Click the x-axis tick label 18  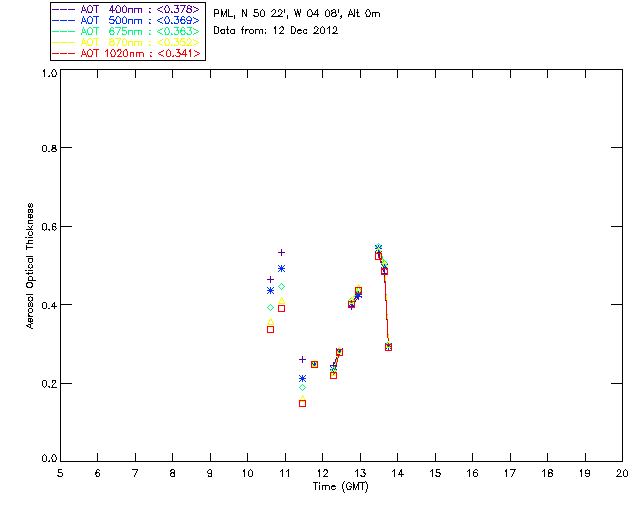tap(547, 473)
